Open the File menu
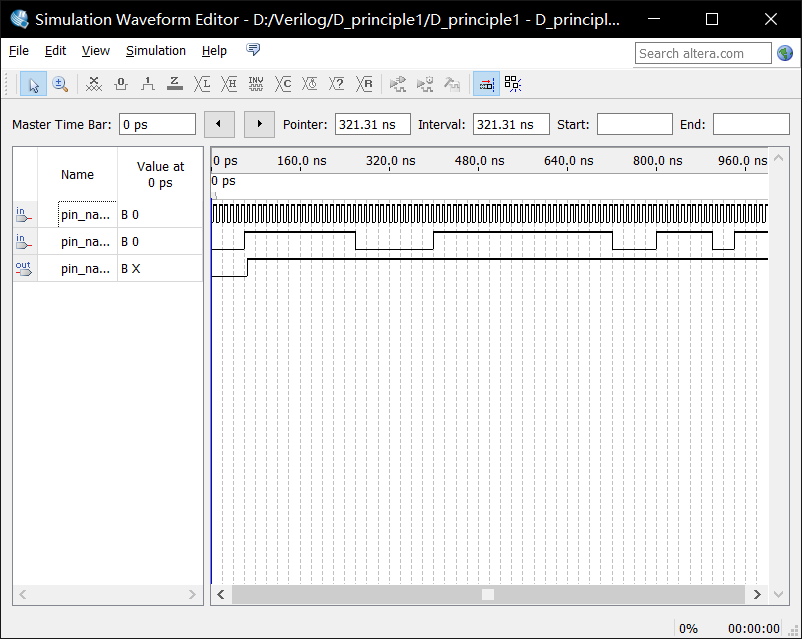 19,51
